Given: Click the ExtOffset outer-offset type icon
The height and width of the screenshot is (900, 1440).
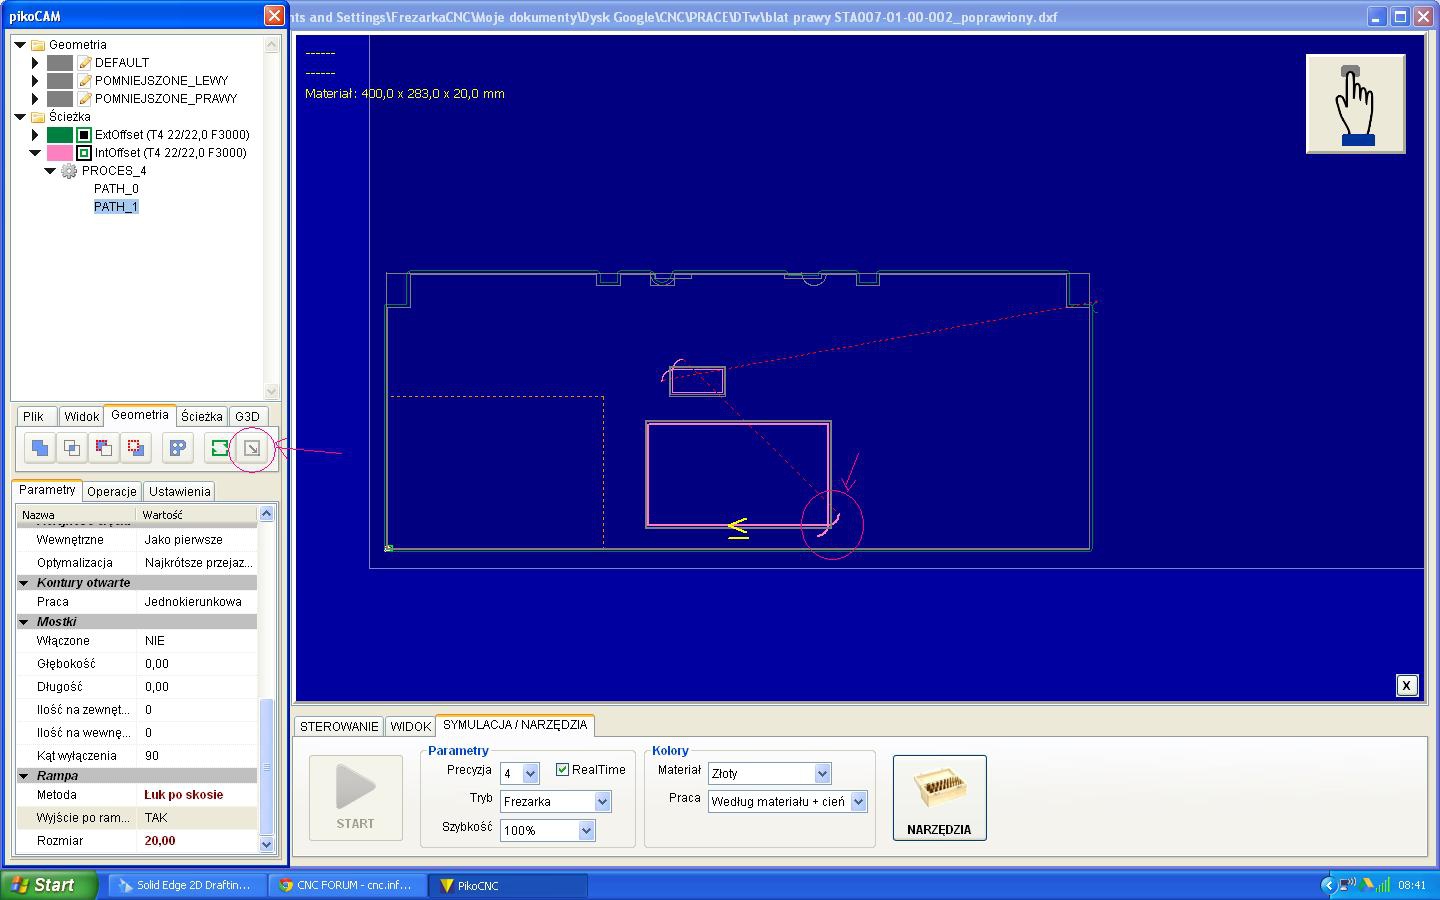Looking at the screenshot, I should (x=85, y=135).
